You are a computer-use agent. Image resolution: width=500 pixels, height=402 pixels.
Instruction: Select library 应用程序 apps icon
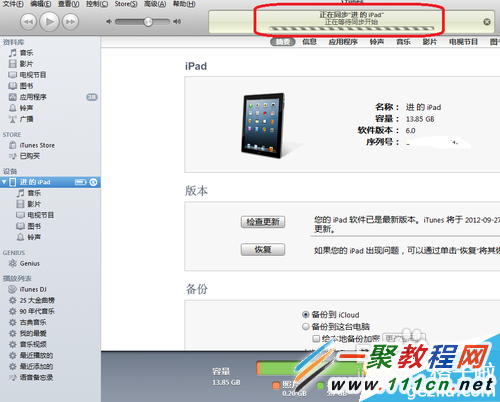13,97
